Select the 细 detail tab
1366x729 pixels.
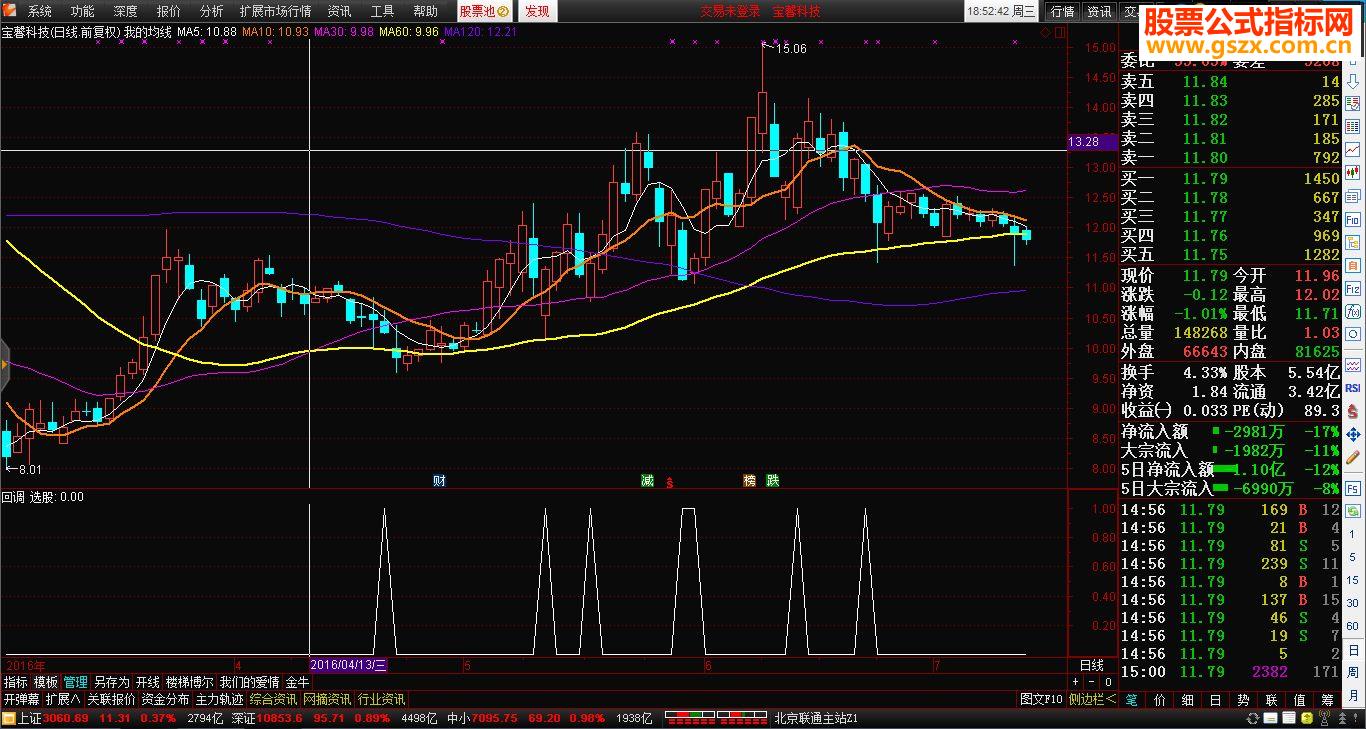[x=1187, y=699]
